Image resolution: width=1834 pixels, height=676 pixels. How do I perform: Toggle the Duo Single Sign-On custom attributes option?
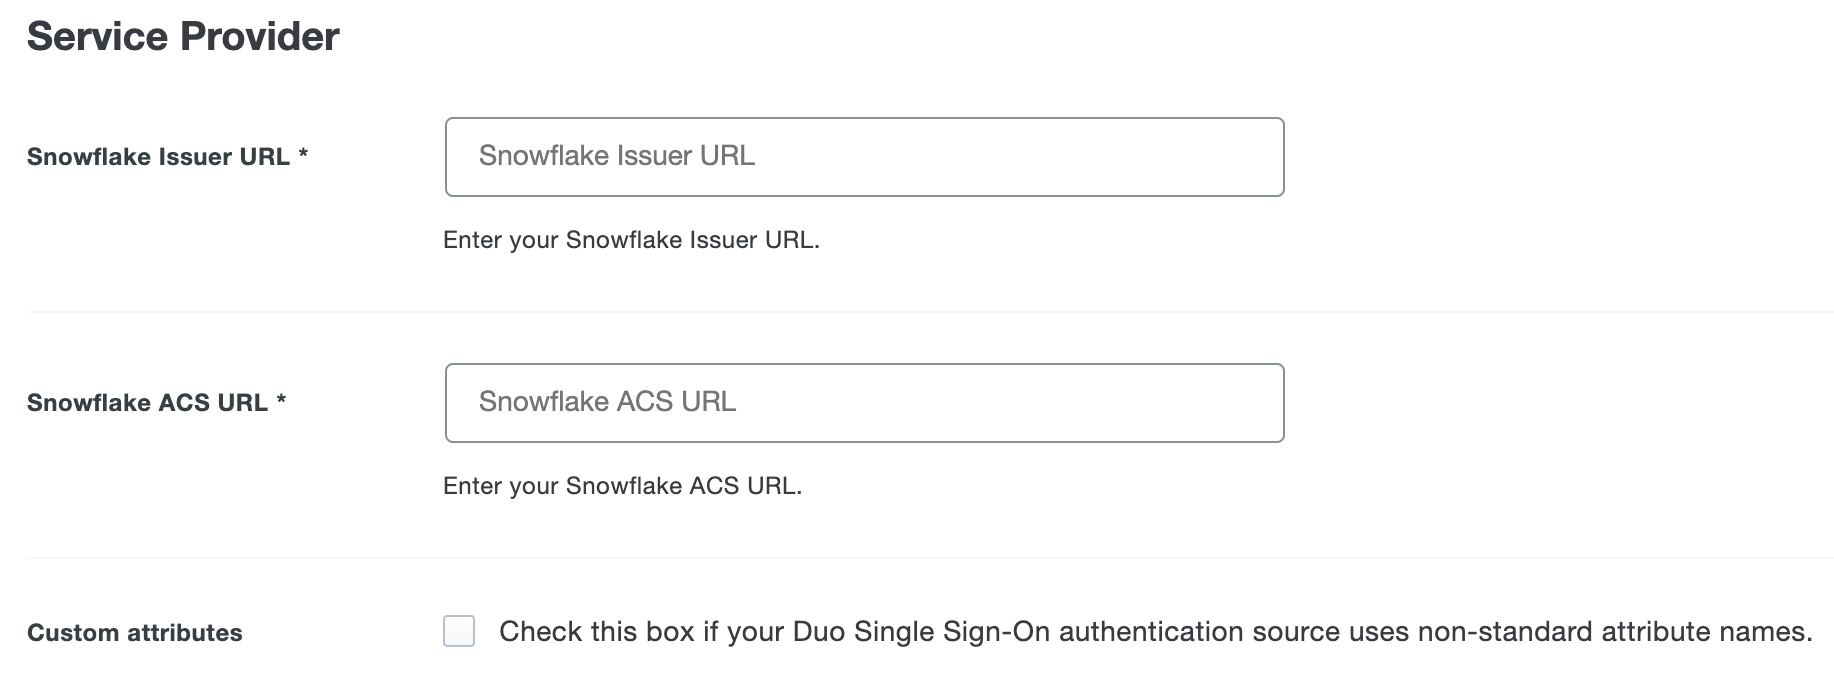click(x=460, y=632)
